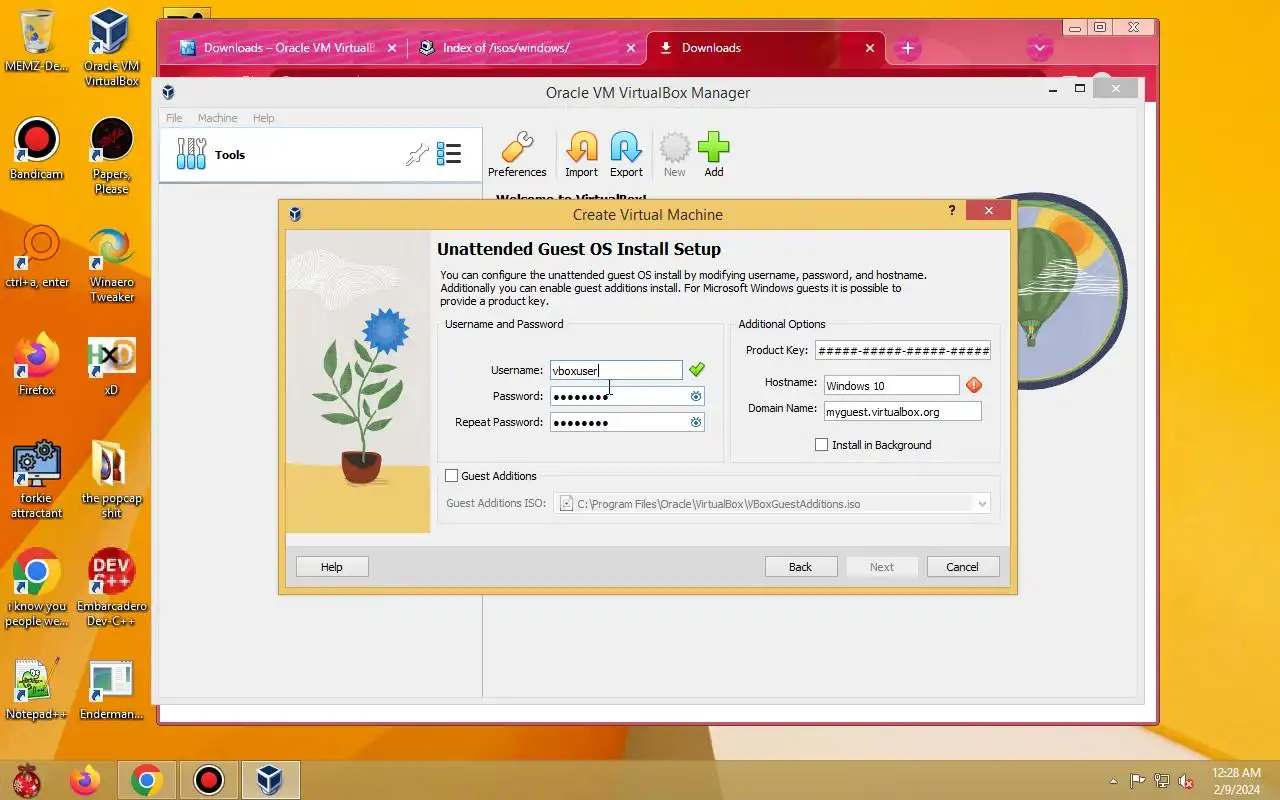
Task: Select the Tools entry in sidebar
Action: [x=320, y=155]
